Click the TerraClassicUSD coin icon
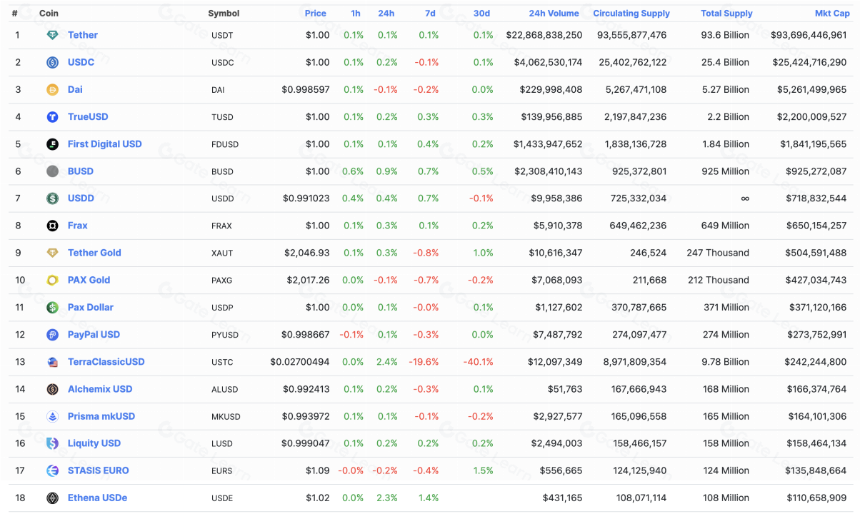 [x=52, y=362]
